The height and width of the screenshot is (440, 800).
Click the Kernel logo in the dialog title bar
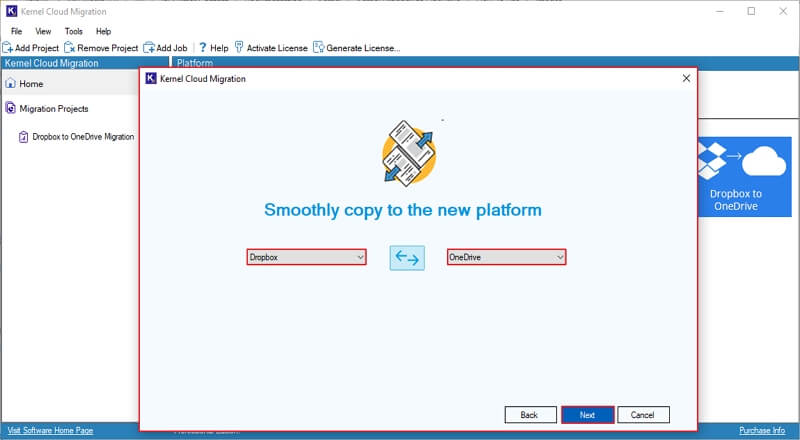point(151,78)
